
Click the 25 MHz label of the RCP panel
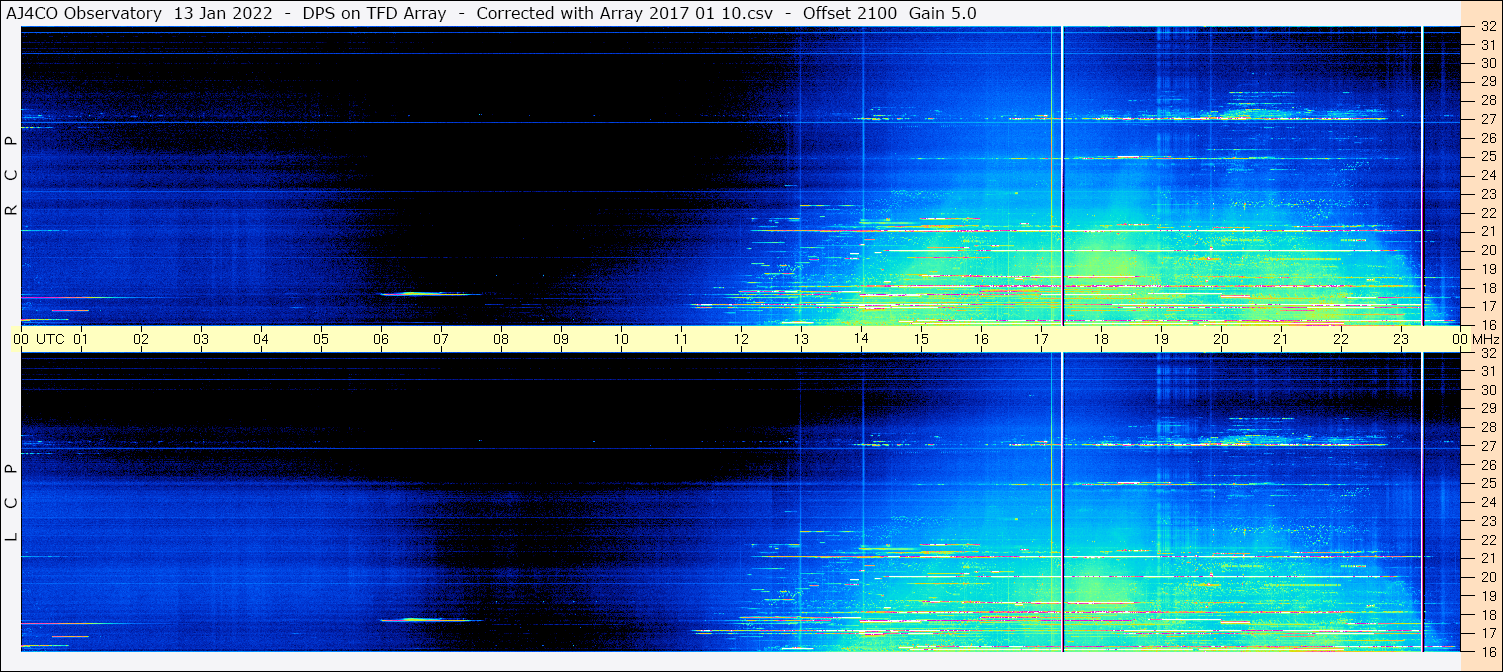(1487, 156)
